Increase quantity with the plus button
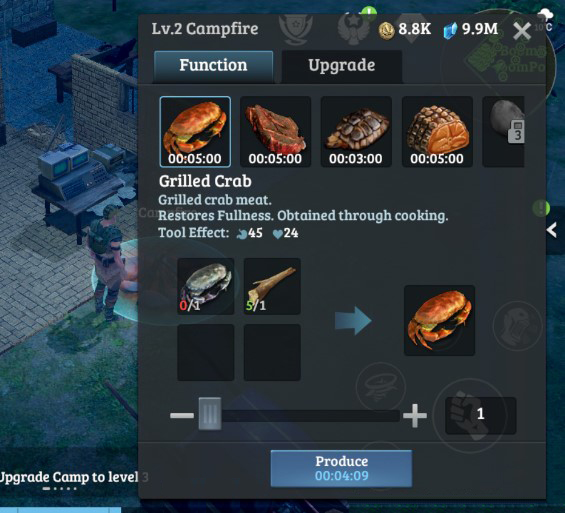565x513 pixels. [415, 415]
